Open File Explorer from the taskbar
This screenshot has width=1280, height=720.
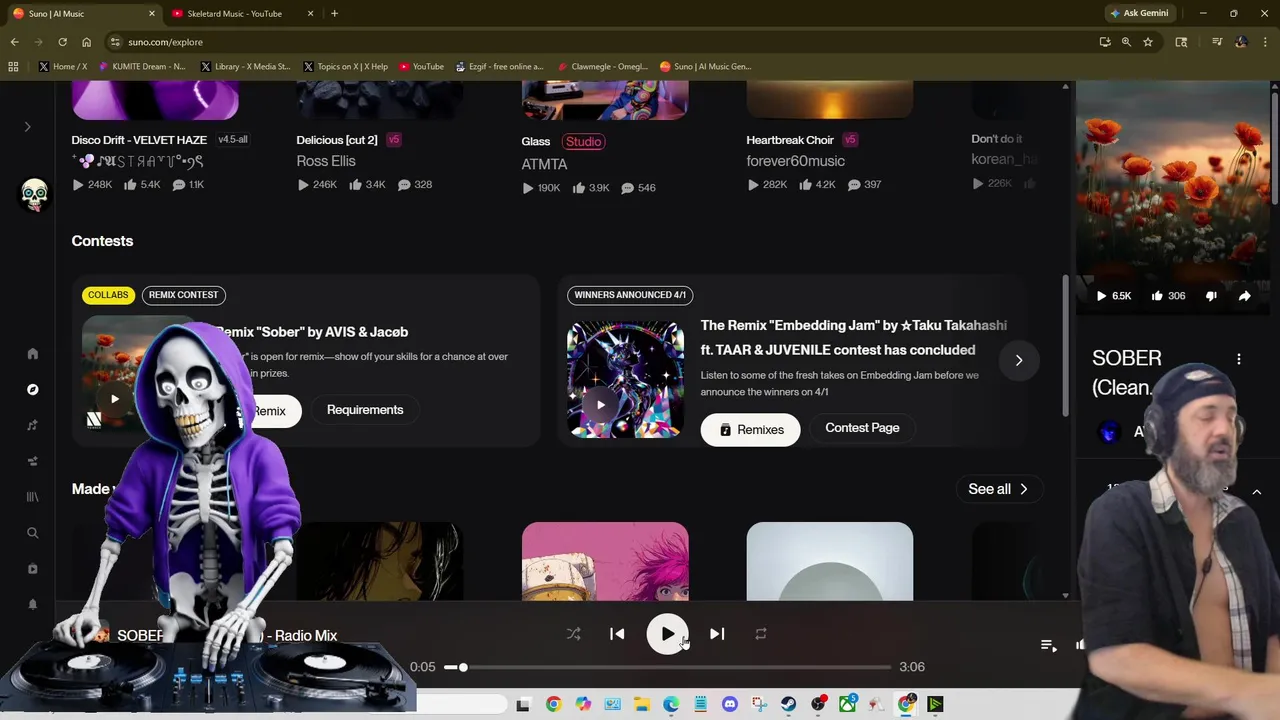click(641, 705)
